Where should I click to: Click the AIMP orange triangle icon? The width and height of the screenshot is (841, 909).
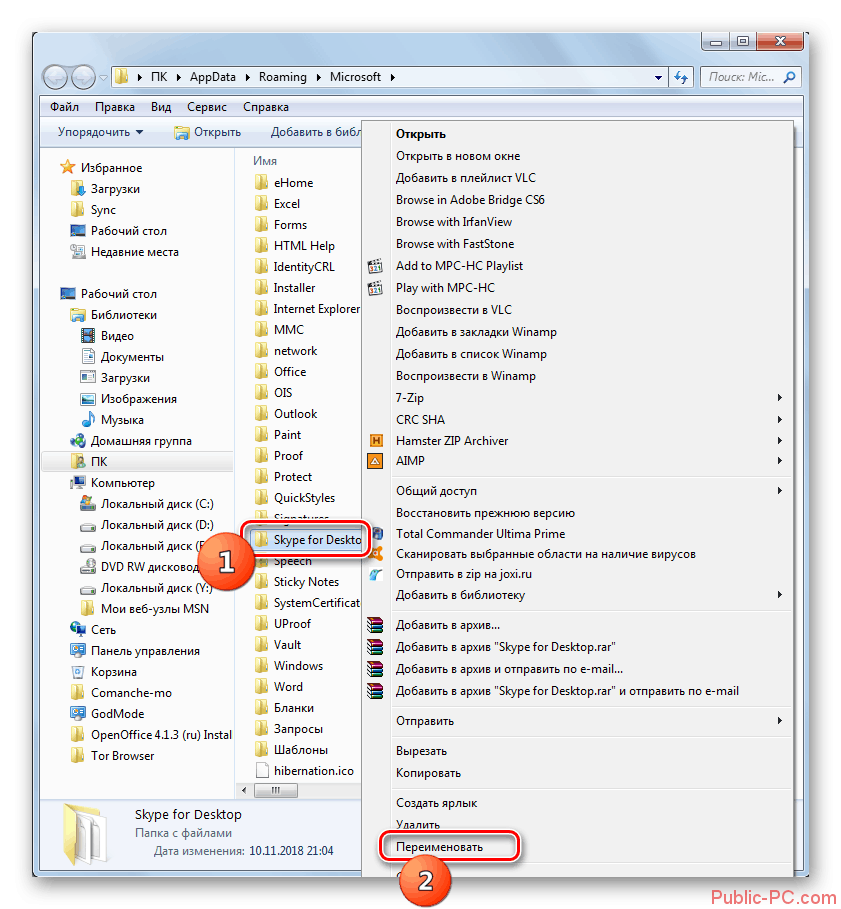point(376,462)
